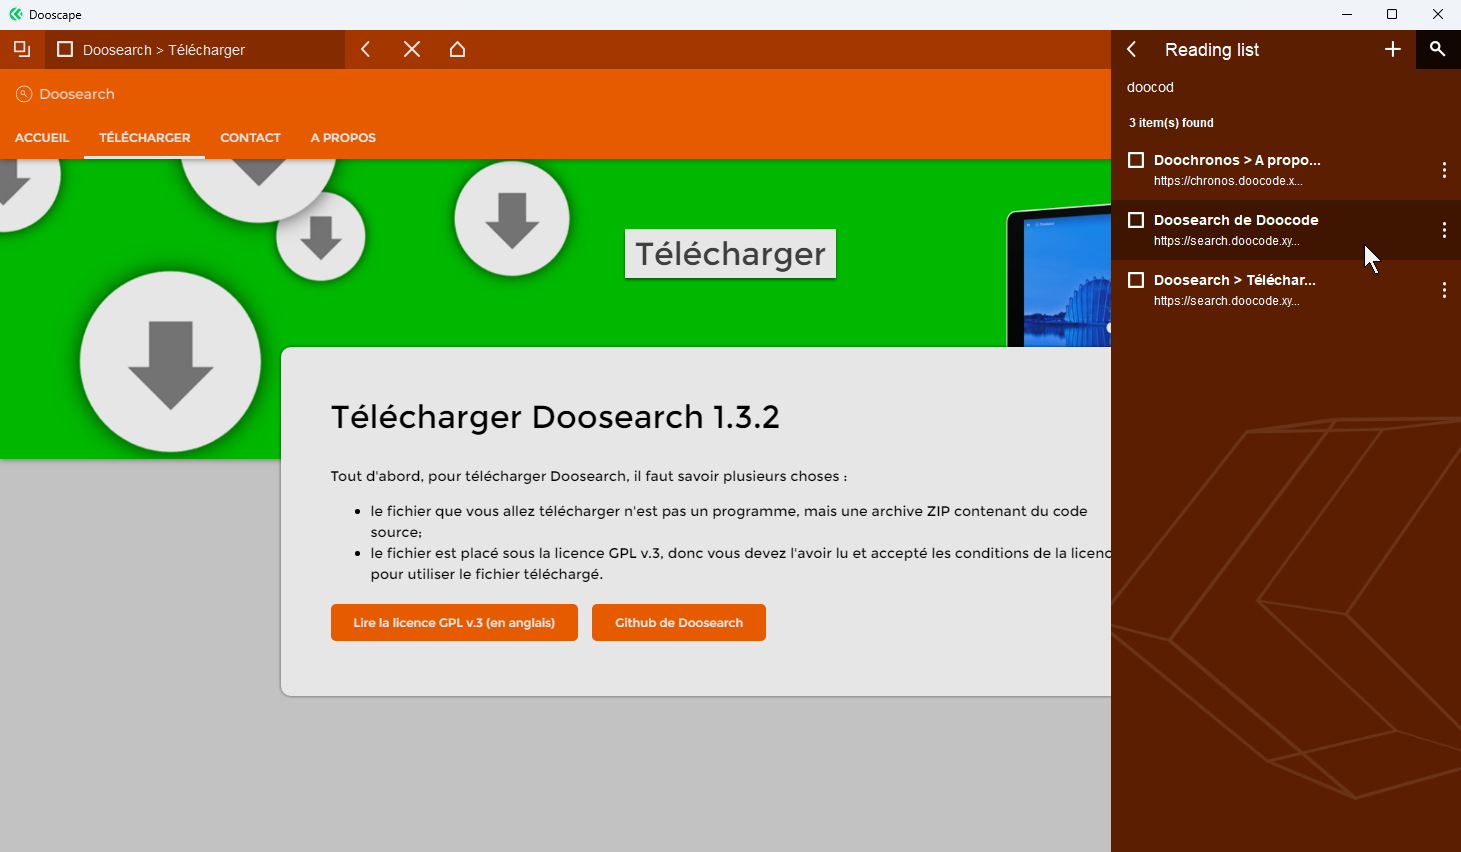This screenshot has height=852, width=1461.
Task: Check the Doochronos > A propos item checkbox
Action: point(1136,160)
